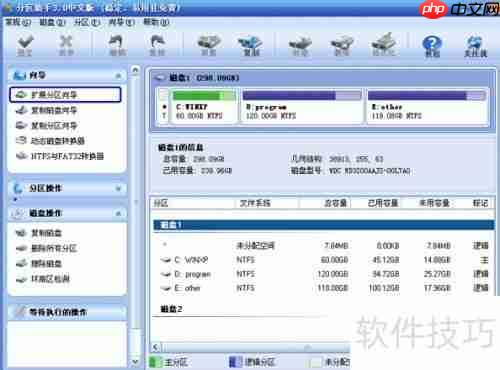Click the blue 逻辑分区 legend swatch
The height and width of the screenshot is (370, 500).
coord(235,362)
